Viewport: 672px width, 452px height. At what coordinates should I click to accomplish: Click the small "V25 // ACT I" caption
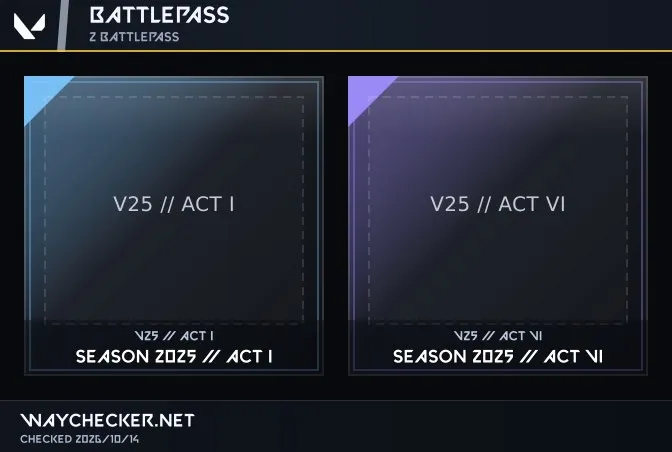pyautogui.click(x=174, y=336)
